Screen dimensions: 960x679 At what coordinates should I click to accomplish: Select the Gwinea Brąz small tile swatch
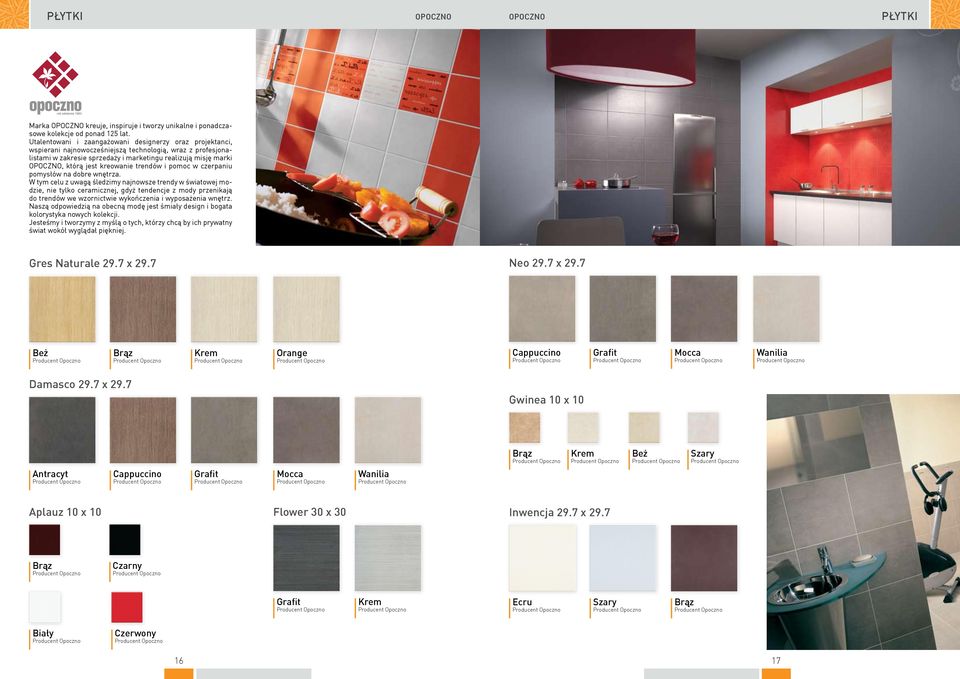coord(525,427)
